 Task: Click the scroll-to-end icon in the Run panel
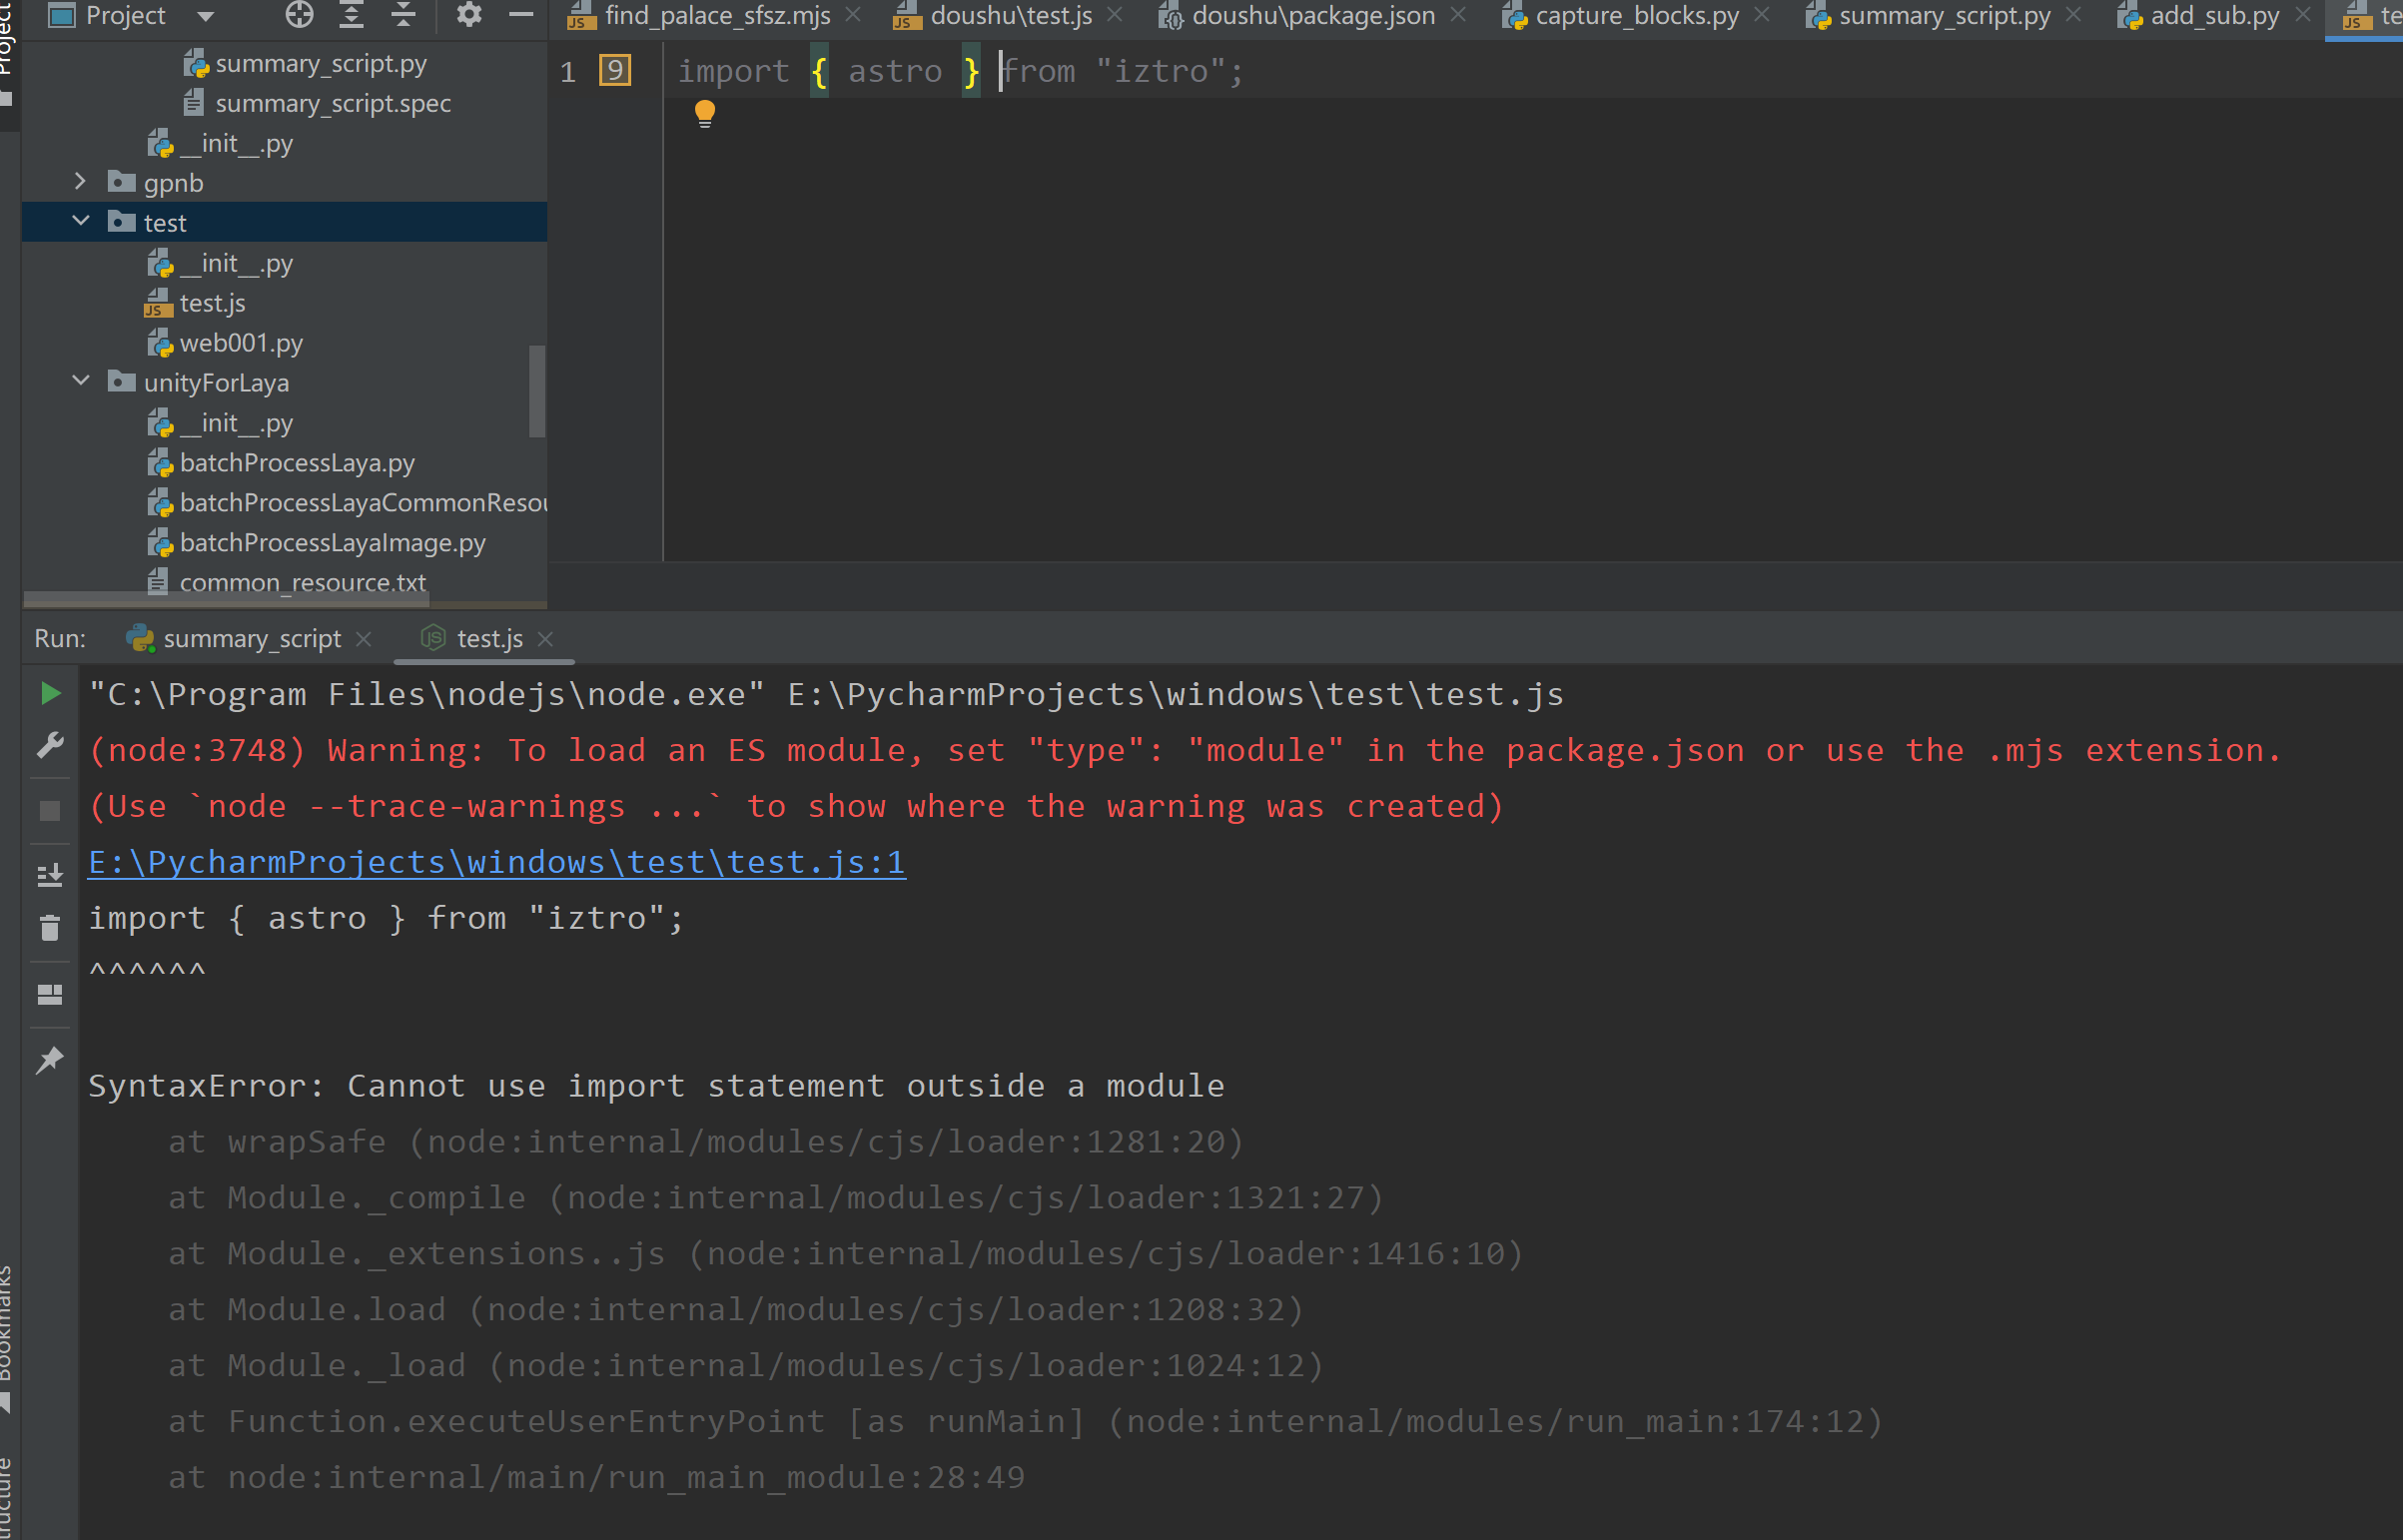coord(50,875)
